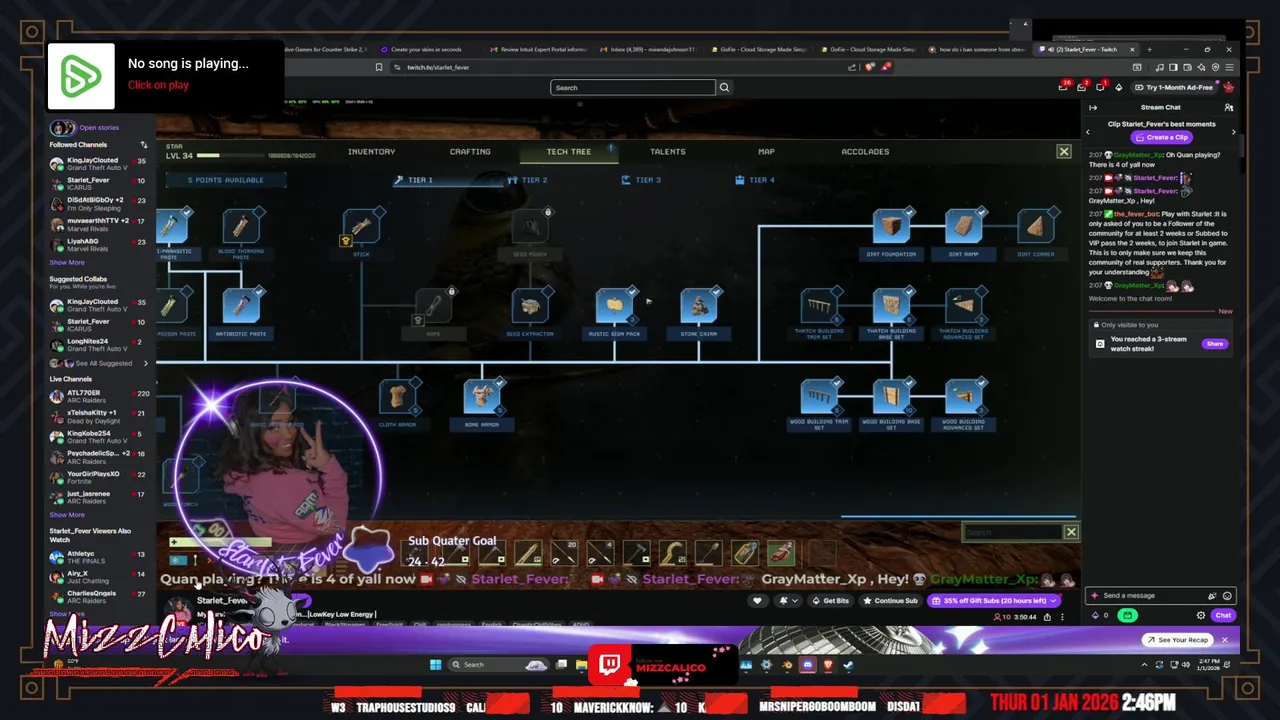Click the See Your Recap button
This screenshot has height=720, width=1280.
pos(1177,640)
